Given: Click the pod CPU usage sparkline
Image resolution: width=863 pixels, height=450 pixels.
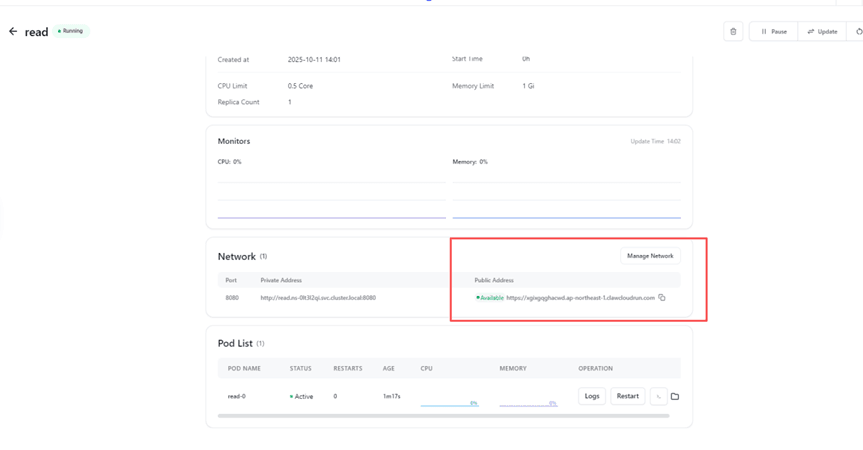Looking at the screenshot, I should pyautogui.click(x=449, y=402).
